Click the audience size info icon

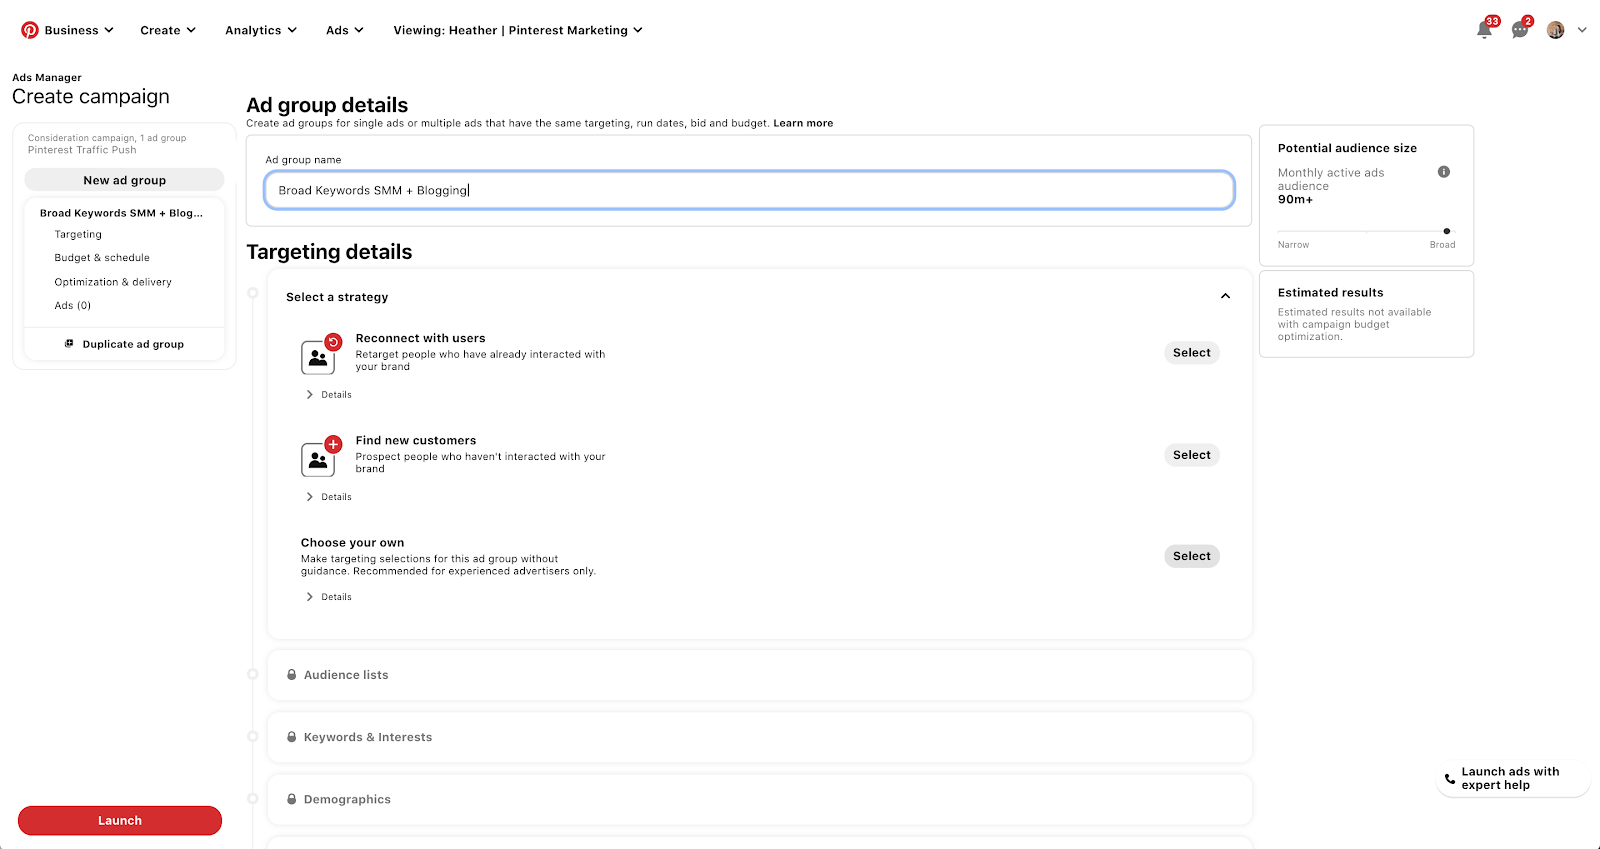(1444, 172)
